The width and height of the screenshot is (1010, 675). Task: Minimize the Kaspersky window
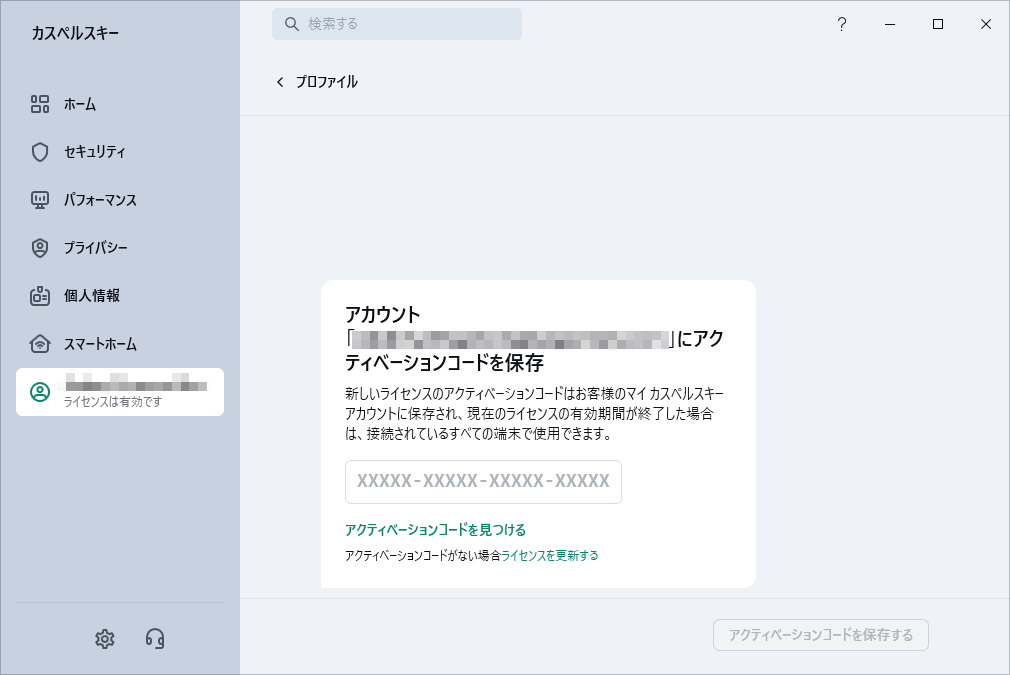point(890,24)
